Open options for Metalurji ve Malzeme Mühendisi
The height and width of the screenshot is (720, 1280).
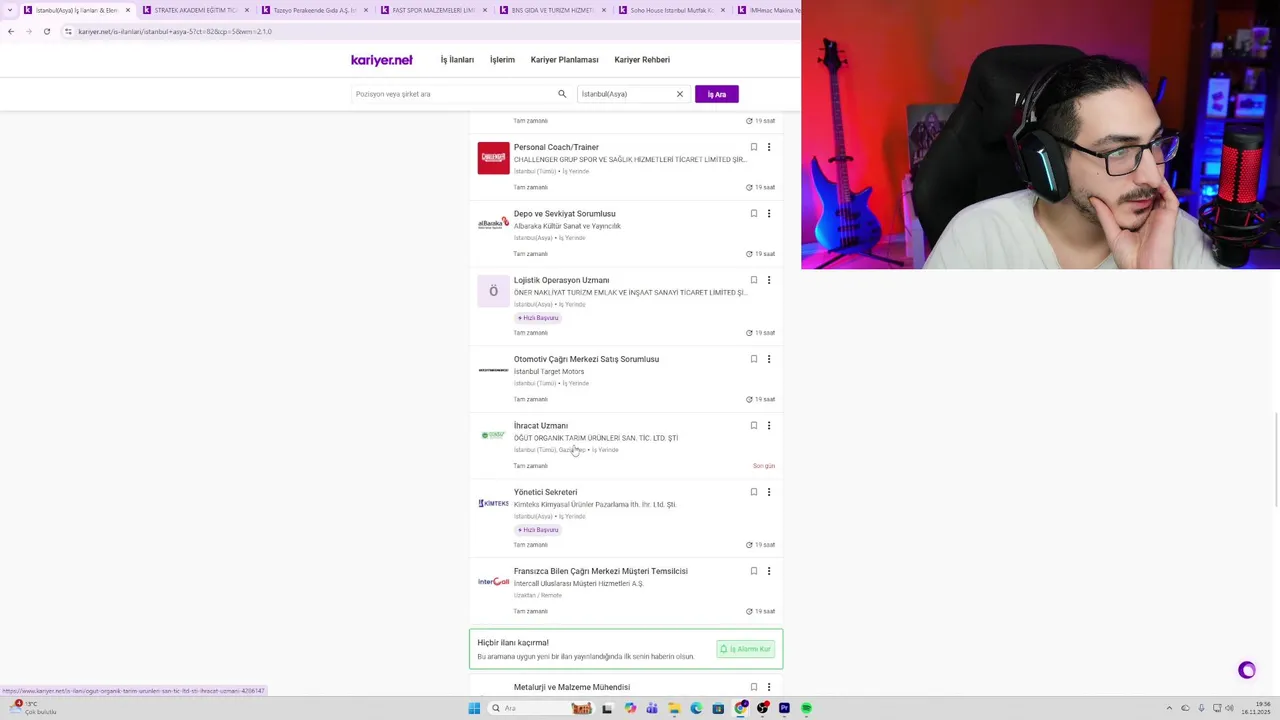coord(769,687)
